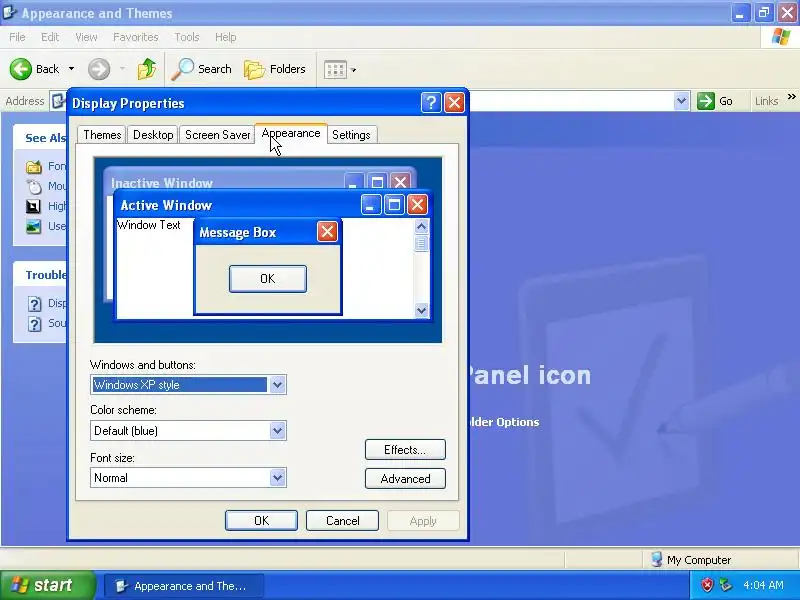Open the View menu

pyautogui.click(x=86, y=37)
